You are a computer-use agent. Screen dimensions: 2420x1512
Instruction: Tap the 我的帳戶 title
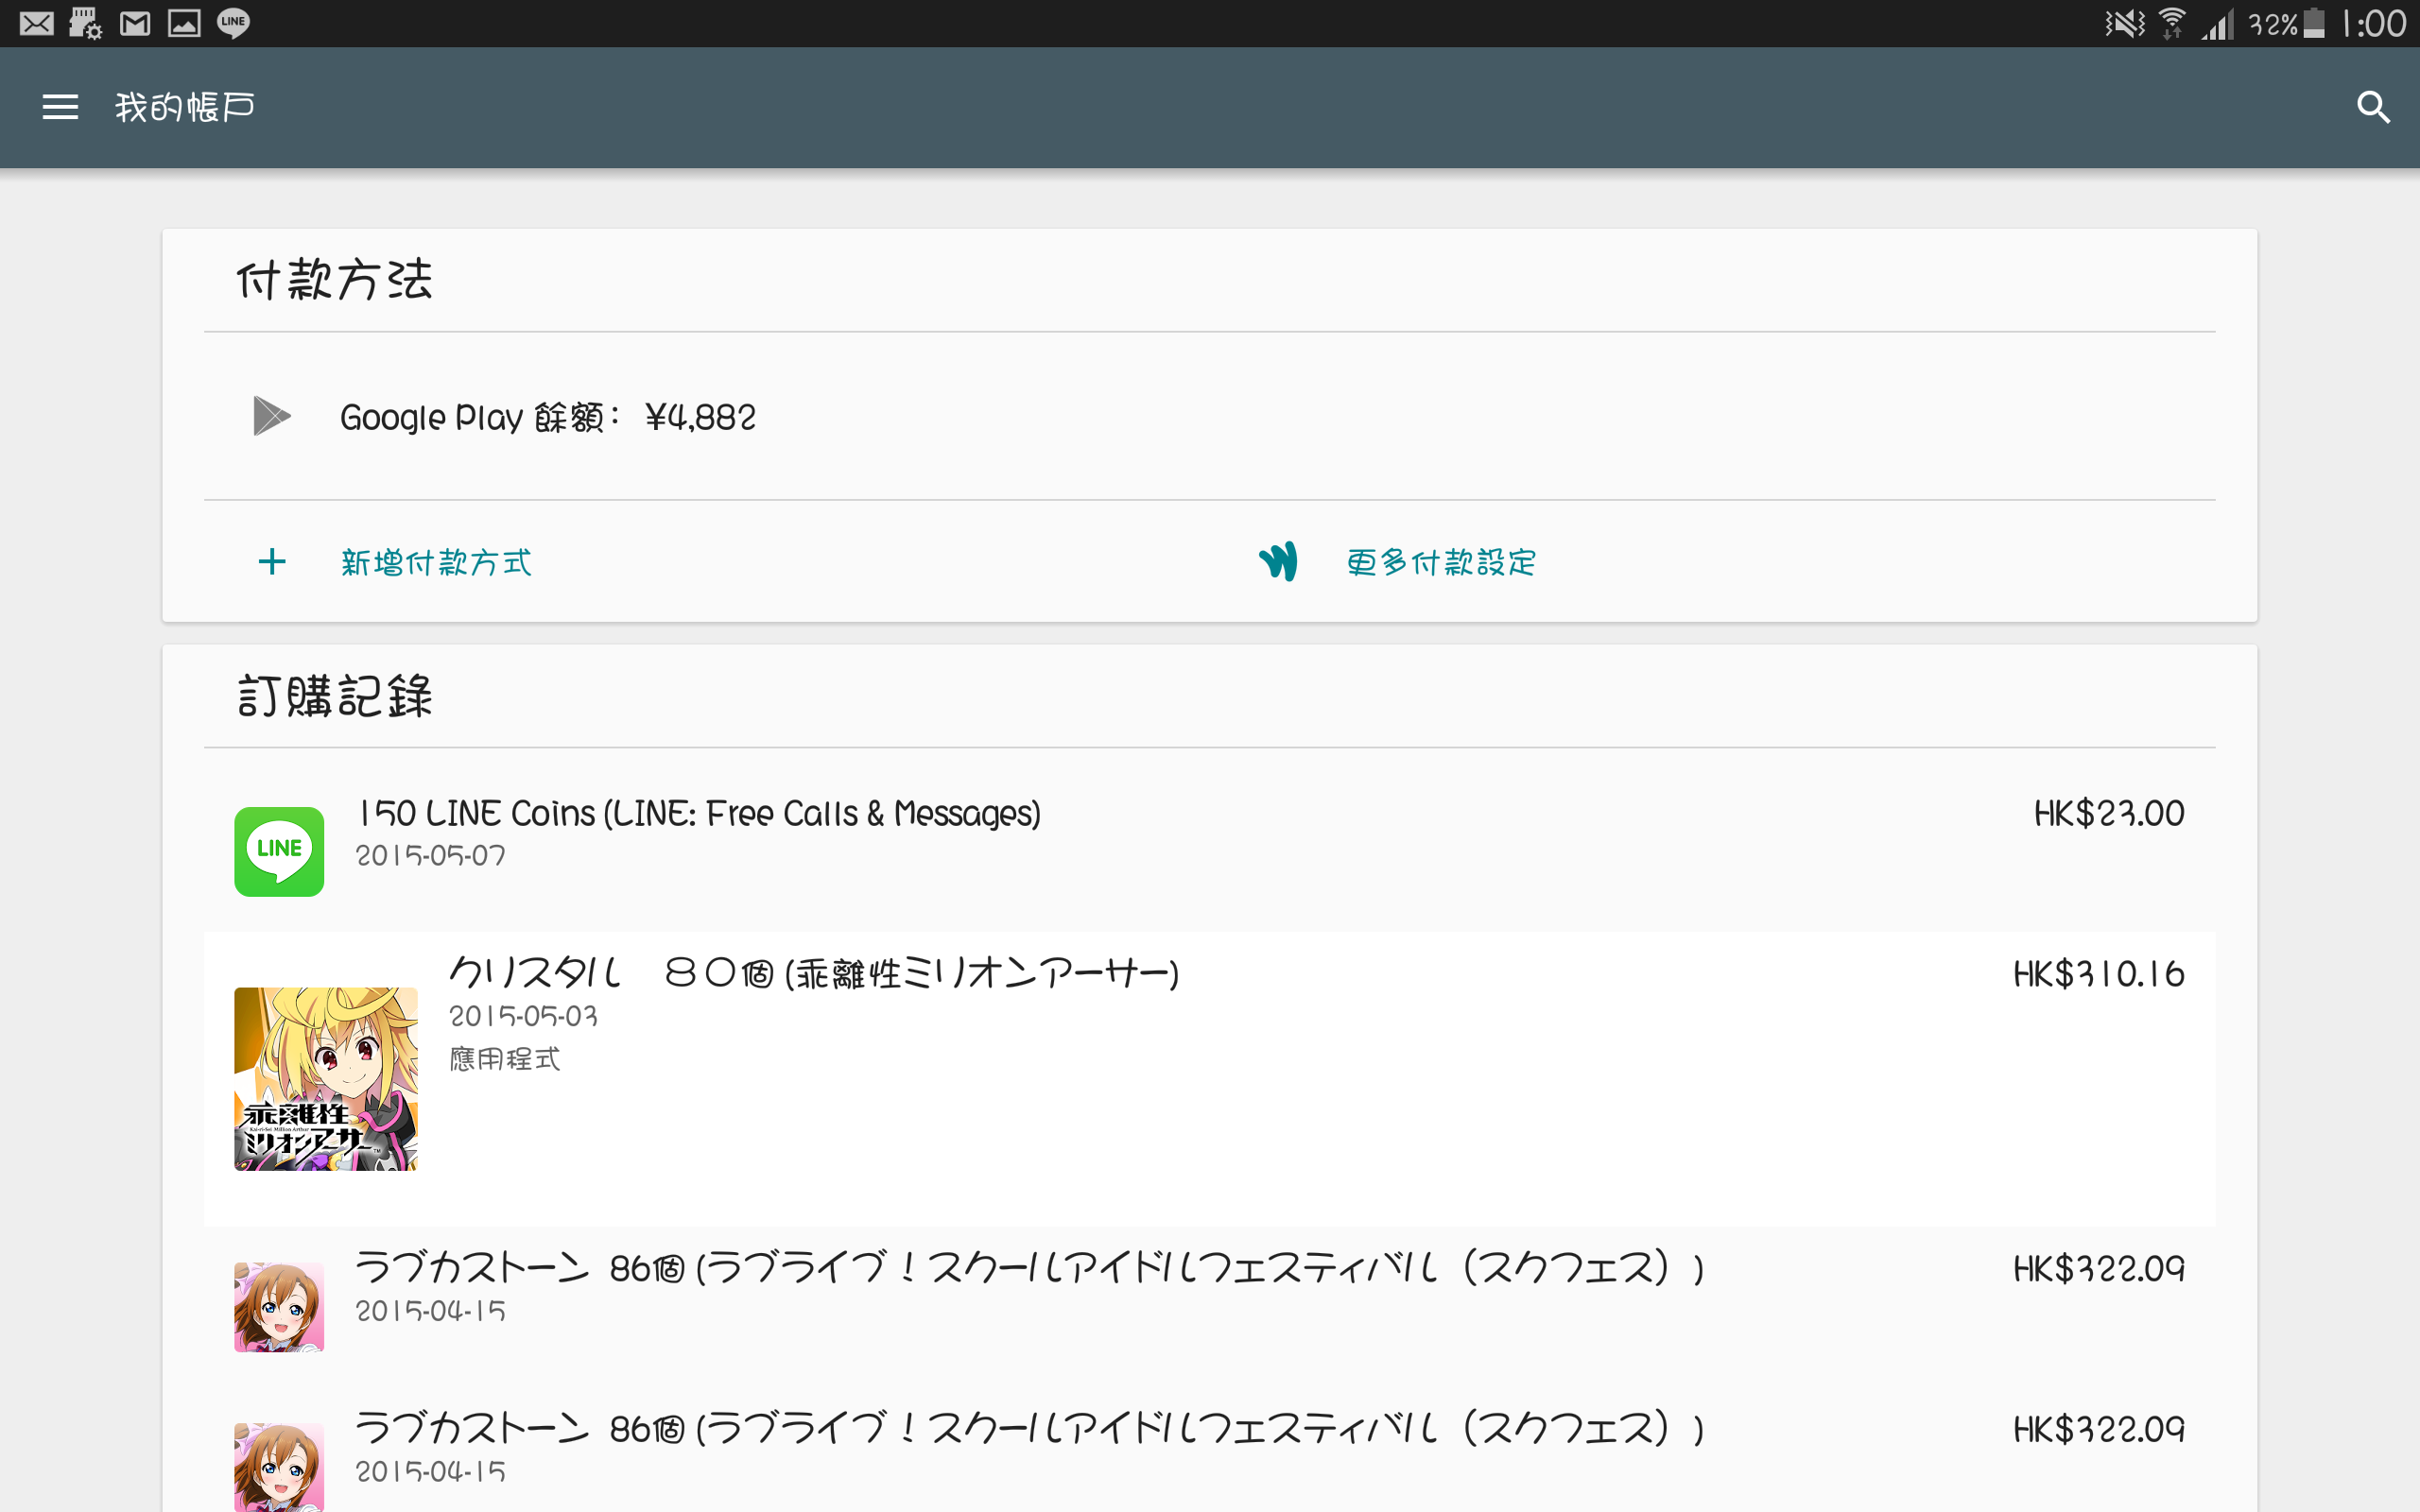tap(185, 107)
